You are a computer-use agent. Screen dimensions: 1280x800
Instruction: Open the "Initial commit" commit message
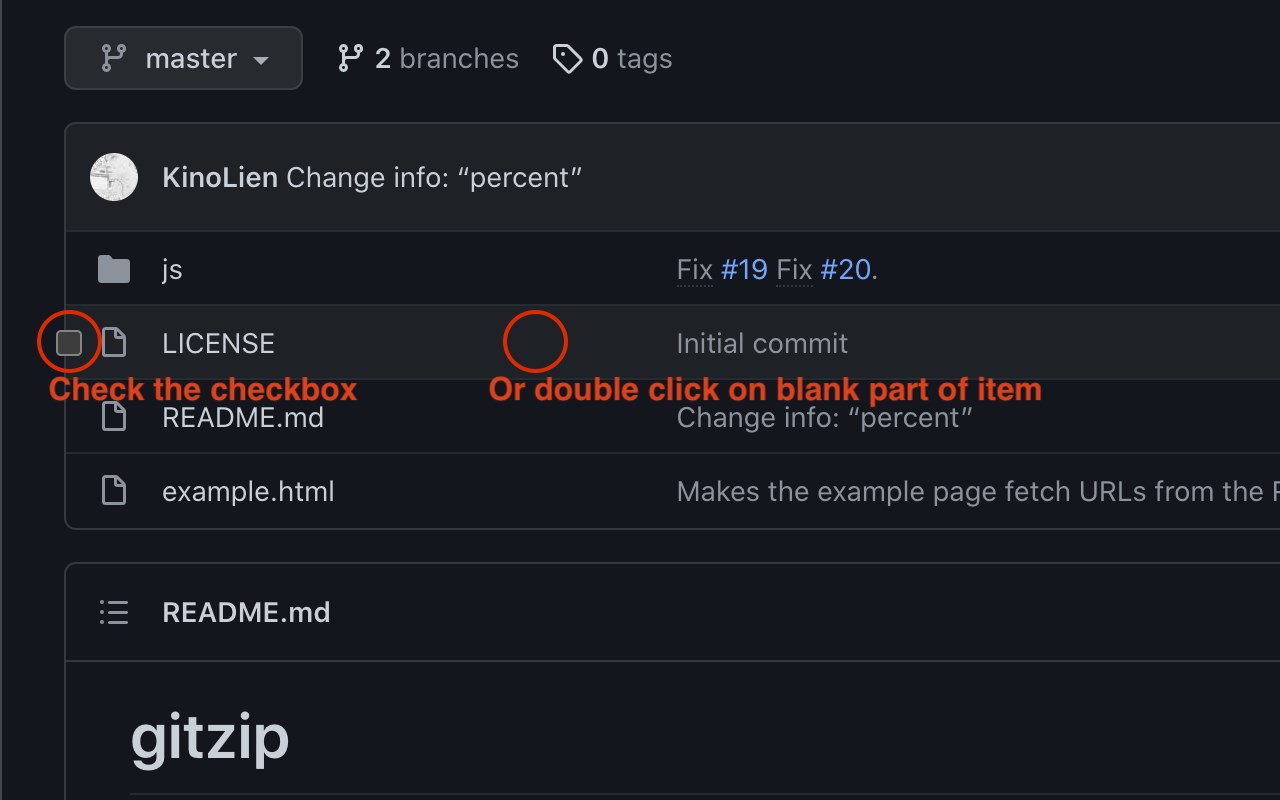[762, 343]
